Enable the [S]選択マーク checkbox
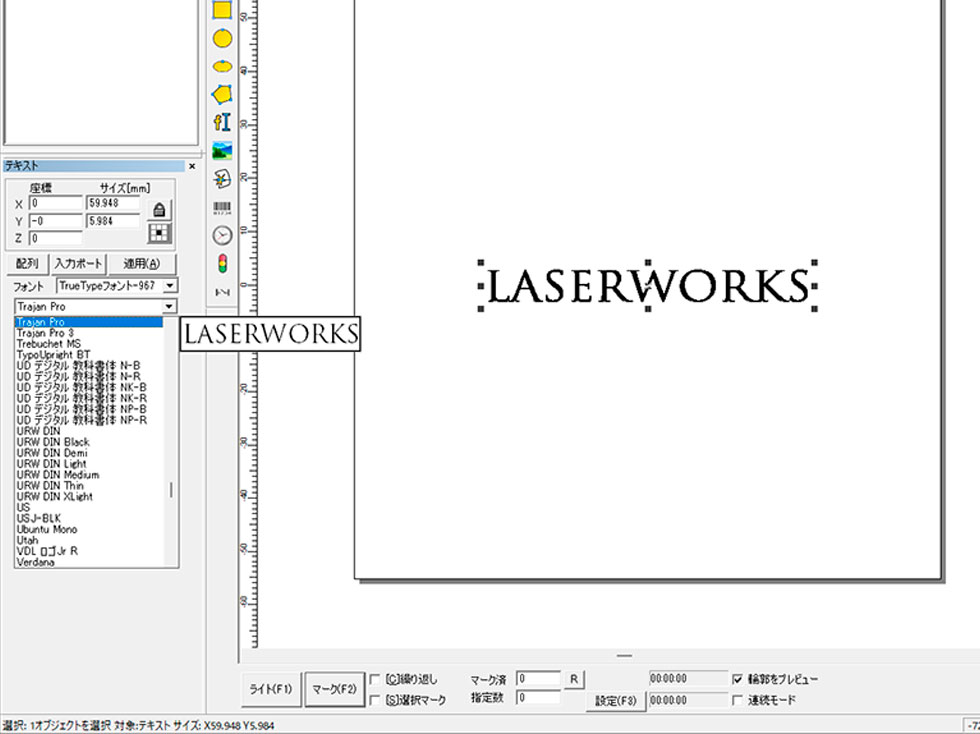The height and width of the screenshot is (734, 980). [375, 700]
